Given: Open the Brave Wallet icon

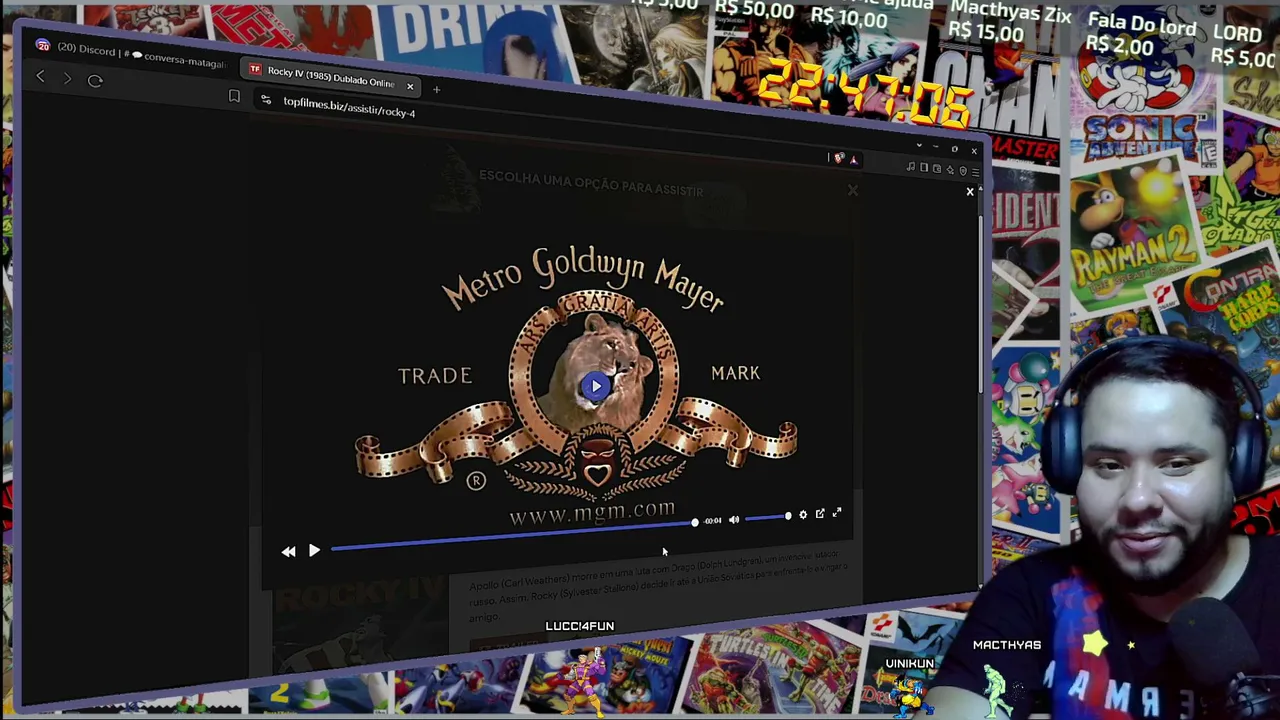Looking at the screenshot, I should point(937,169).
